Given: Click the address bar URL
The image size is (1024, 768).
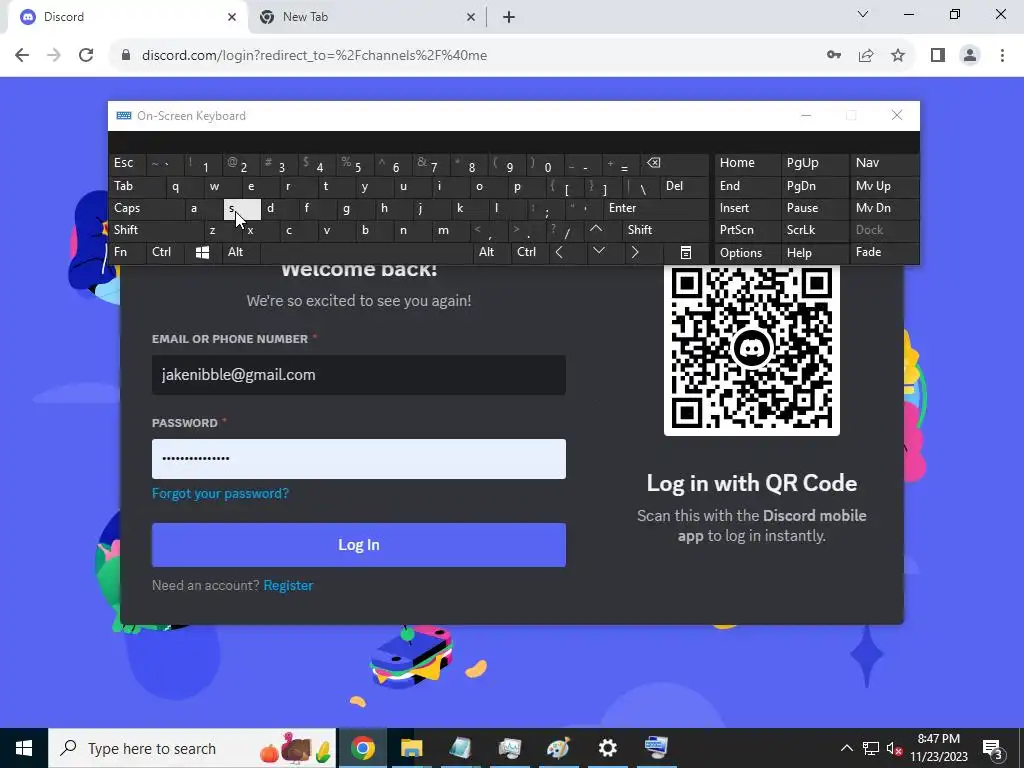Looking at the screenshot, I should tap(314, 56).
